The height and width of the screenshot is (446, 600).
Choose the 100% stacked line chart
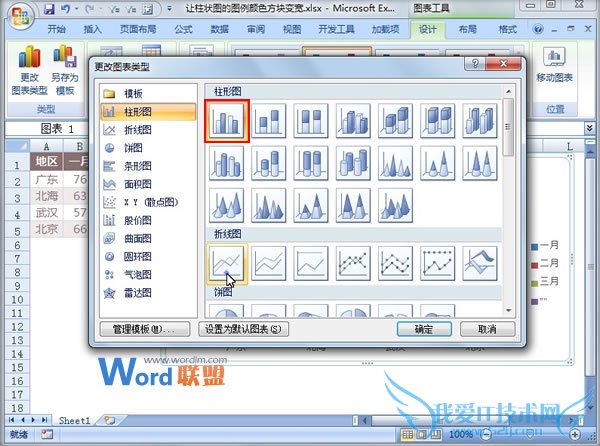point(311,264)
